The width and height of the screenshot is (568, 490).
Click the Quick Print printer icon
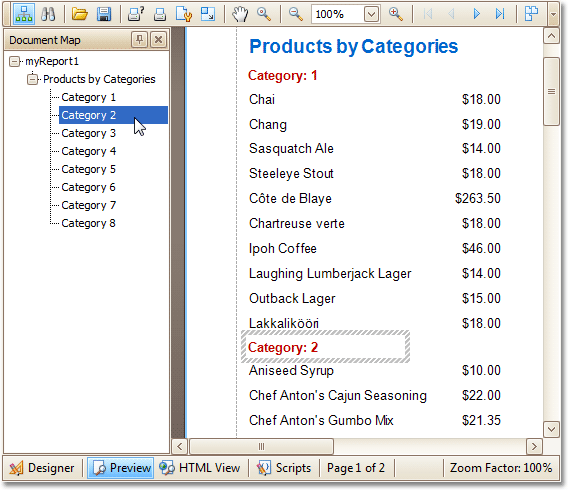160,14
